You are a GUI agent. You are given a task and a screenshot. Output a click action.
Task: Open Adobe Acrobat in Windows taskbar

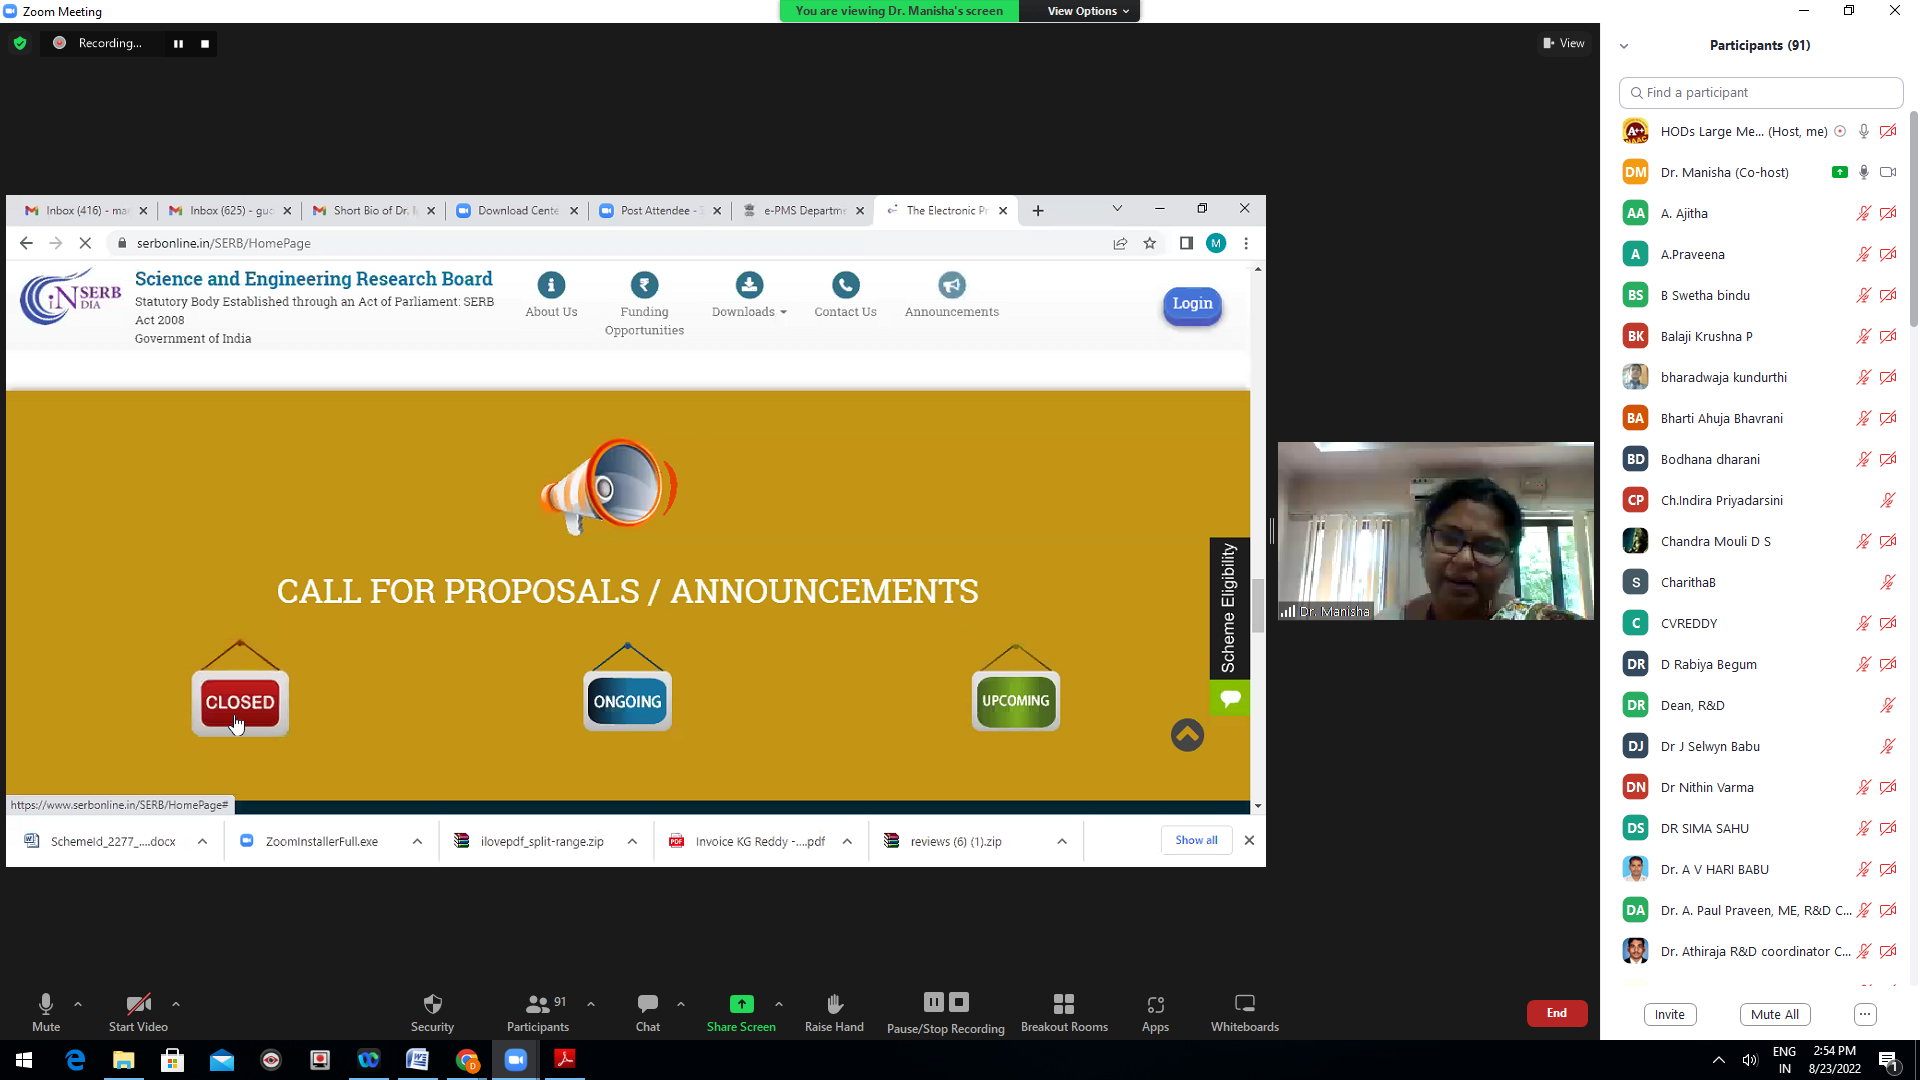[x=565, y=1059]
